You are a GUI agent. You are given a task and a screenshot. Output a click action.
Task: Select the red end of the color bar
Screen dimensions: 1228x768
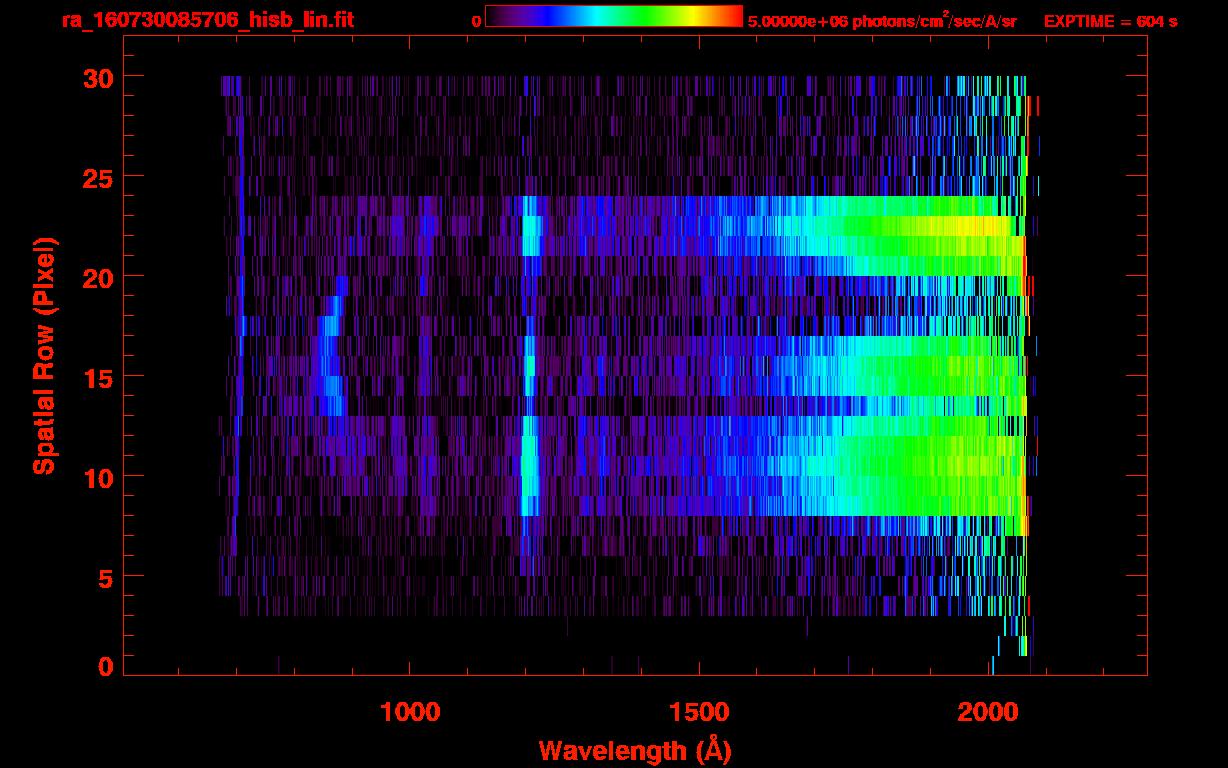[x=732, y=17]
